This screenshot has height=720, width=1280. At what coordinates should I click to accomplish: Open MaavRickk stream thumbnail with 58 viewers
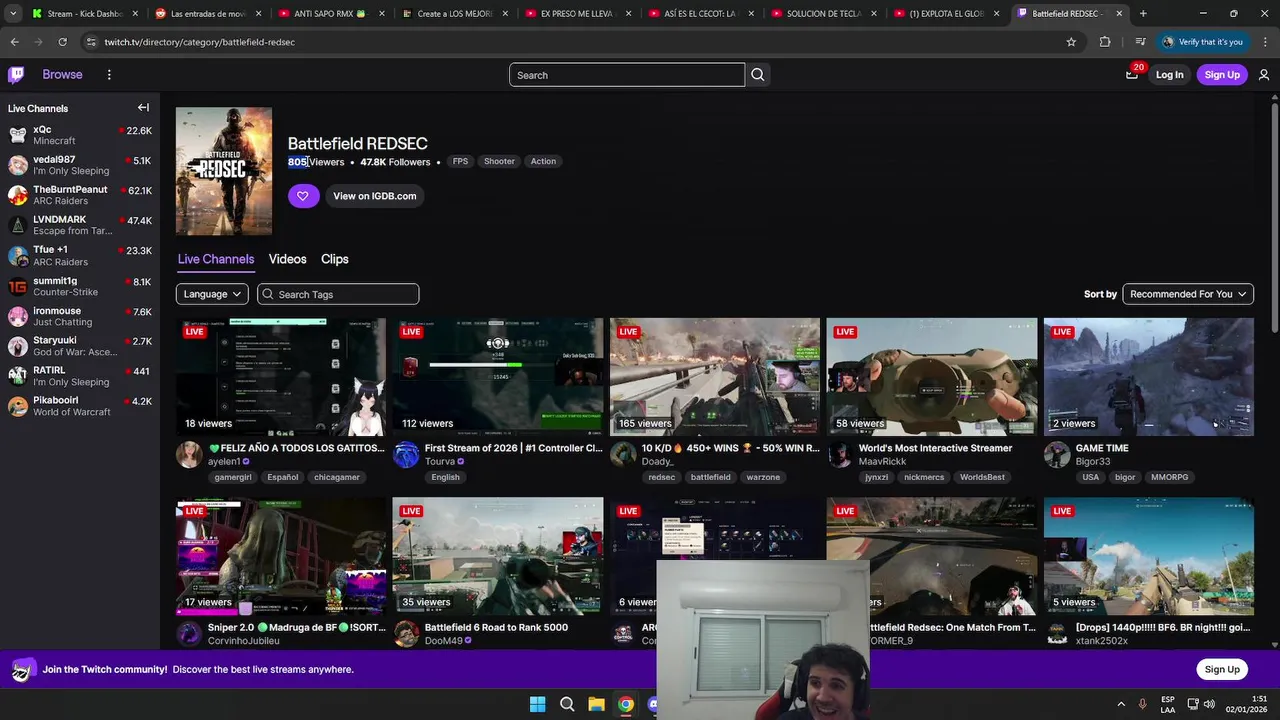(x=932, y=377)
